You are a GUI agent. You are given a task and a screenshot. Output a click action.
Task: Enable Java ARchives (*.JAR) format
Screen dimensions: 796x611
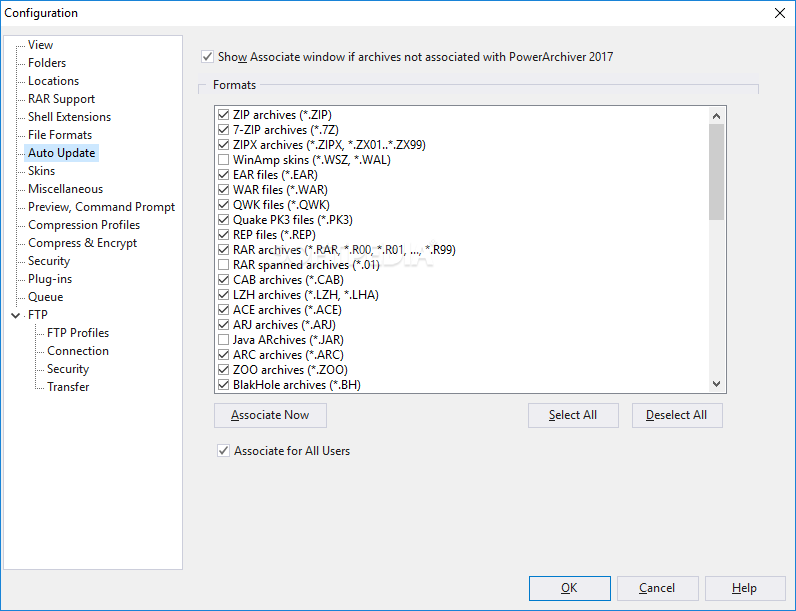pyautogui.click(x=223, y=340)
